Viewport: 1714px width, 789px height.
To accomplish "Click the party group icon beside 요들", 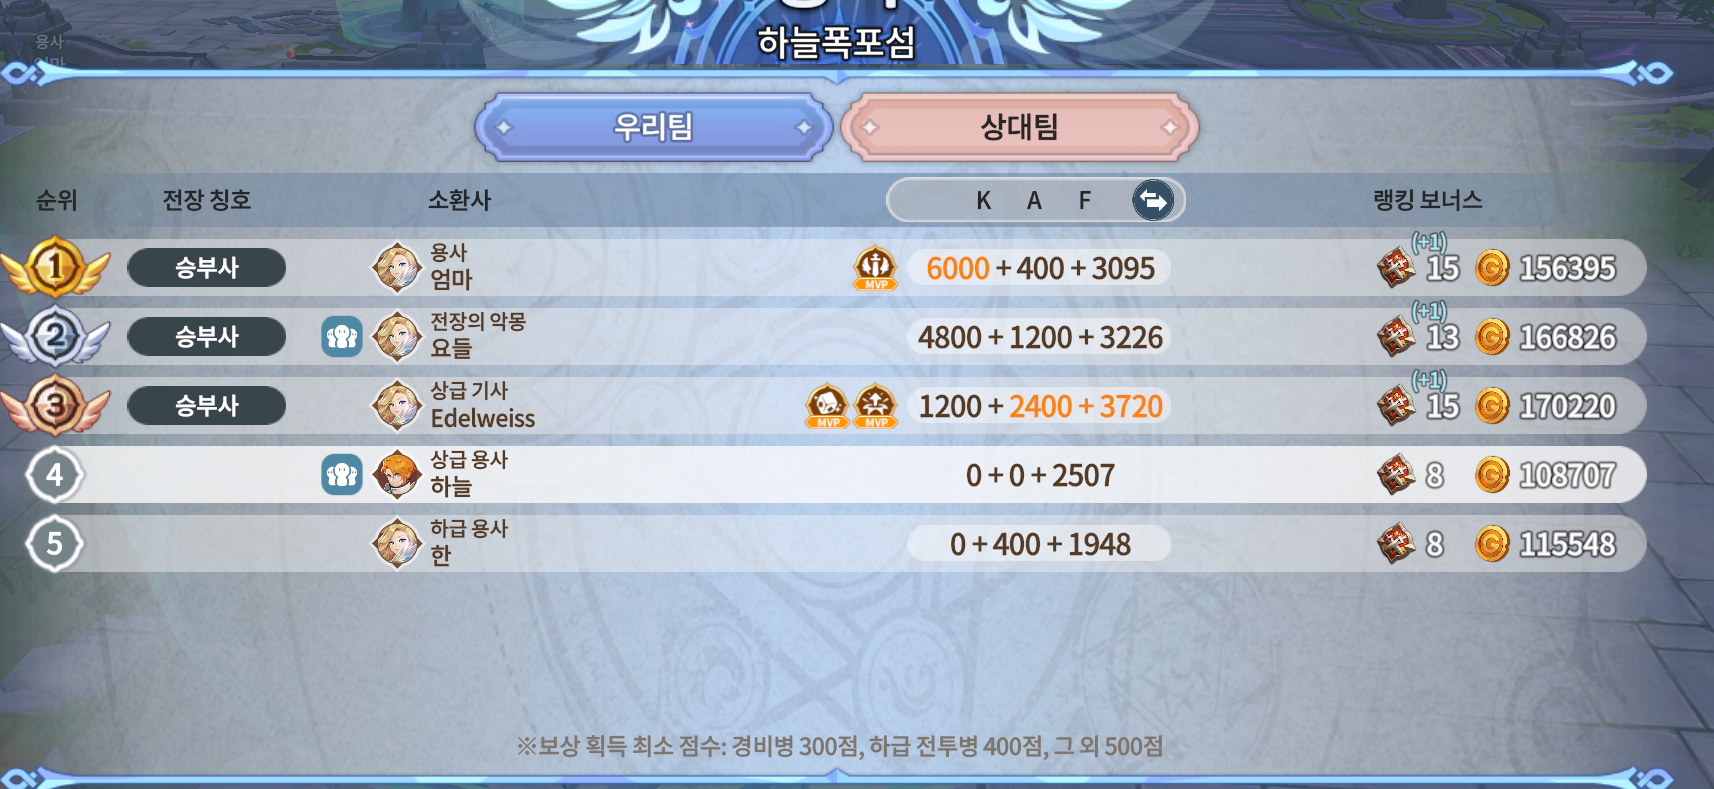I will [342, 337].
